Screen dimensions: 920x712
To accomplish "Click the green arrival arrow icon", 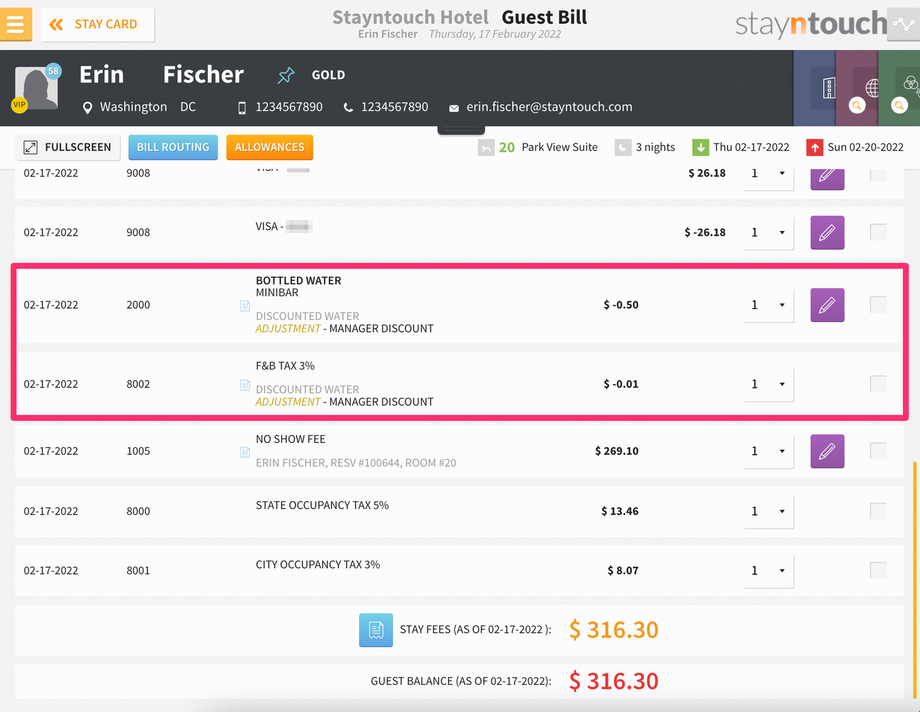I will click(701, 147).
